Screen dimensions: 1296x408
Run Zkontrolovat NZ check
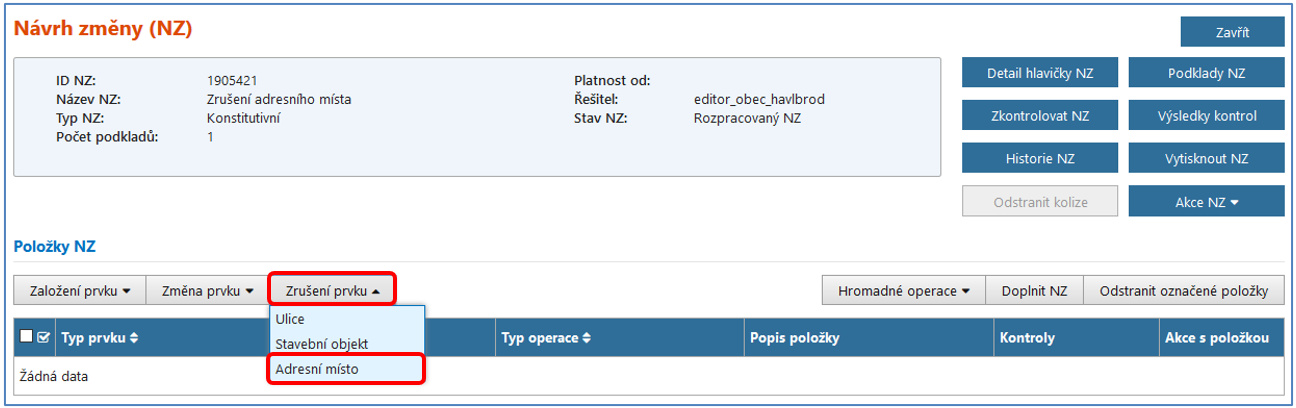tap(1039, 116)
